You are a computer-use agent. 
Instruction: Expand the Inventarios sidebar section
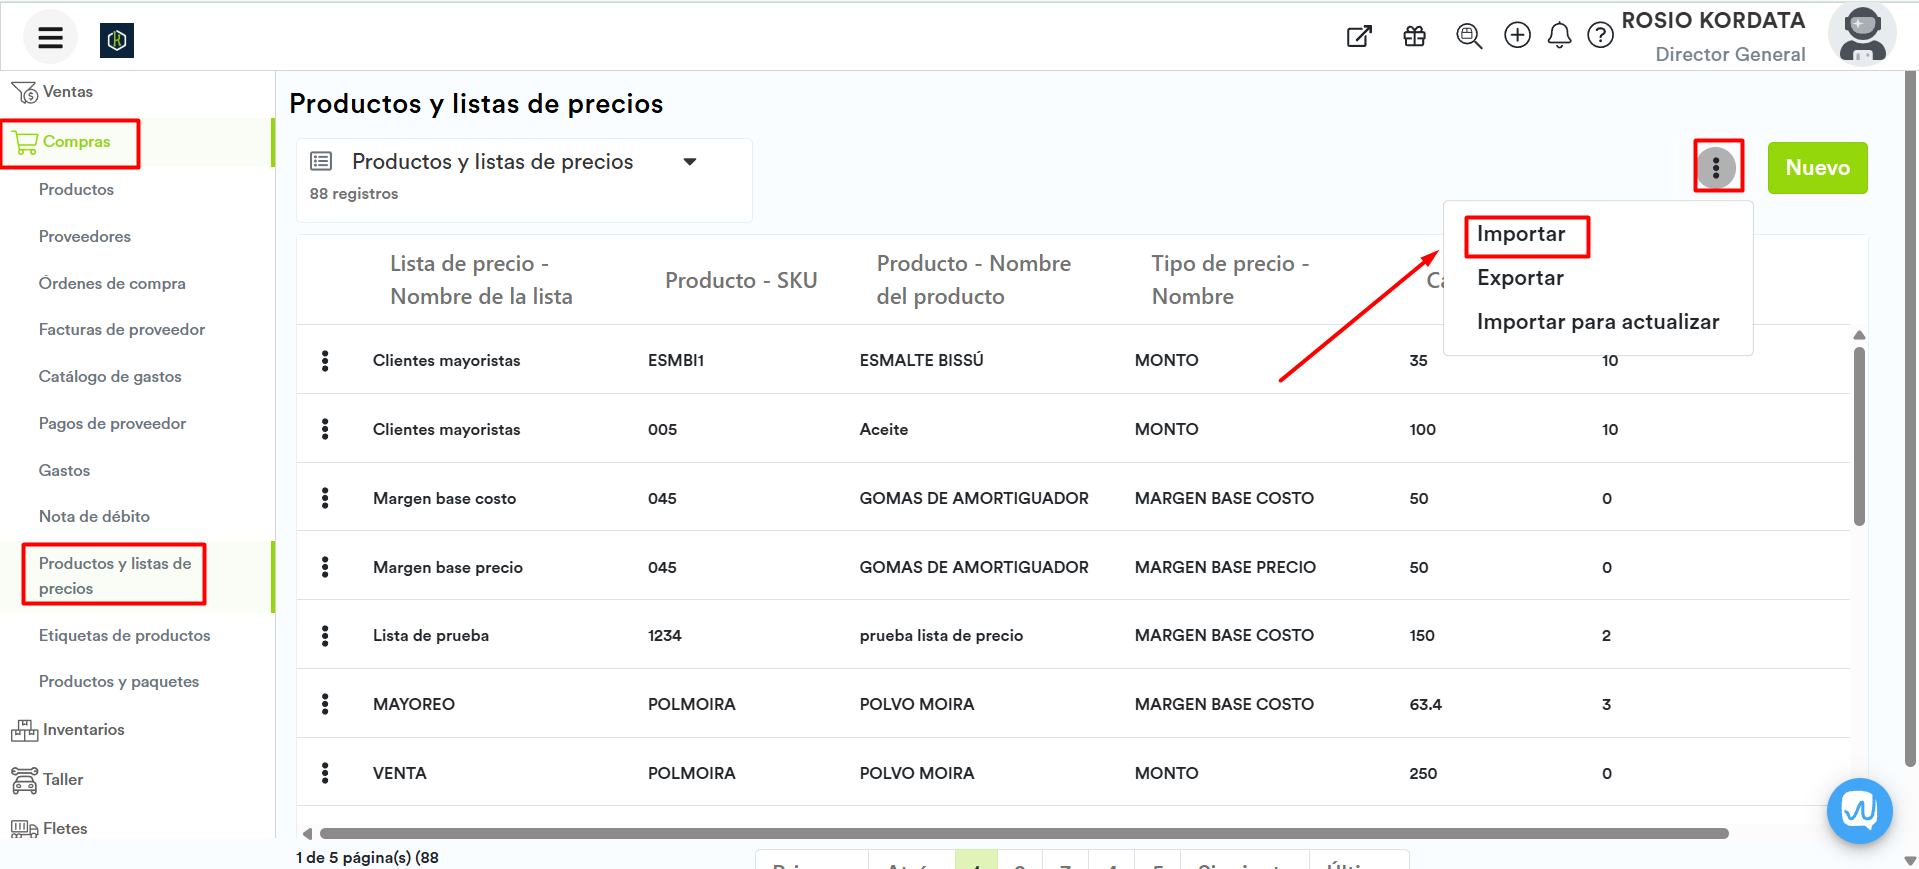pyautogui.click(x=83, y=730)
